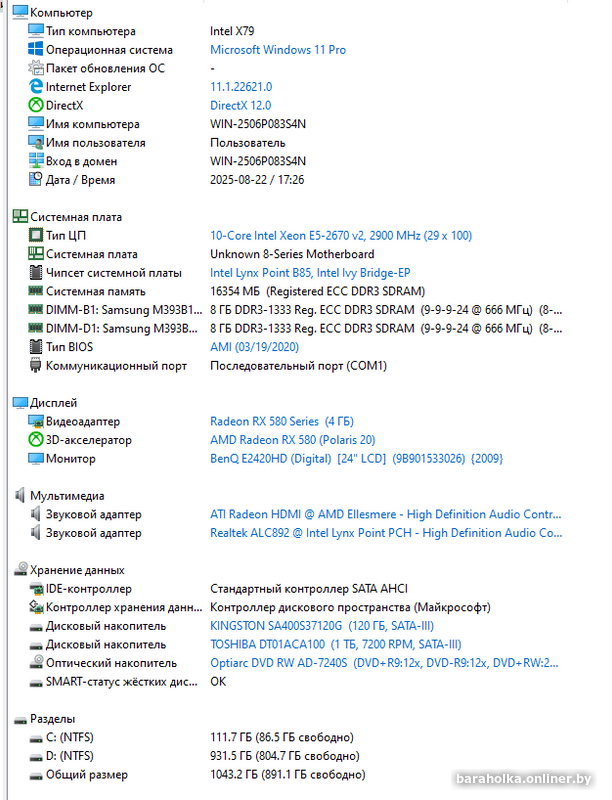Open the ATI Radeon HDMI audio link
The width and height of the screenshot is (612, 800).
pos(386,514)
